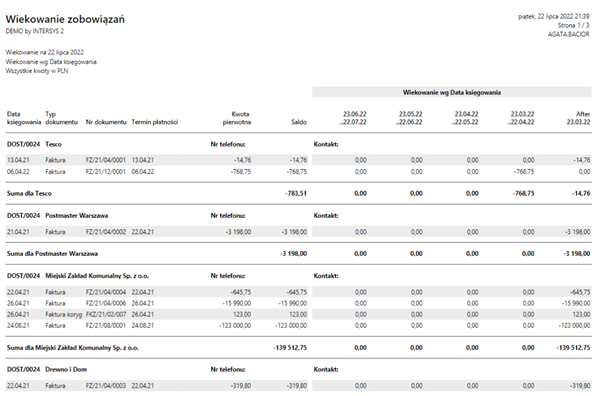Screen dimensions: 605x396
Task: Click the 'Nr dokumentu' column header
Action: [x=106, y=122]
